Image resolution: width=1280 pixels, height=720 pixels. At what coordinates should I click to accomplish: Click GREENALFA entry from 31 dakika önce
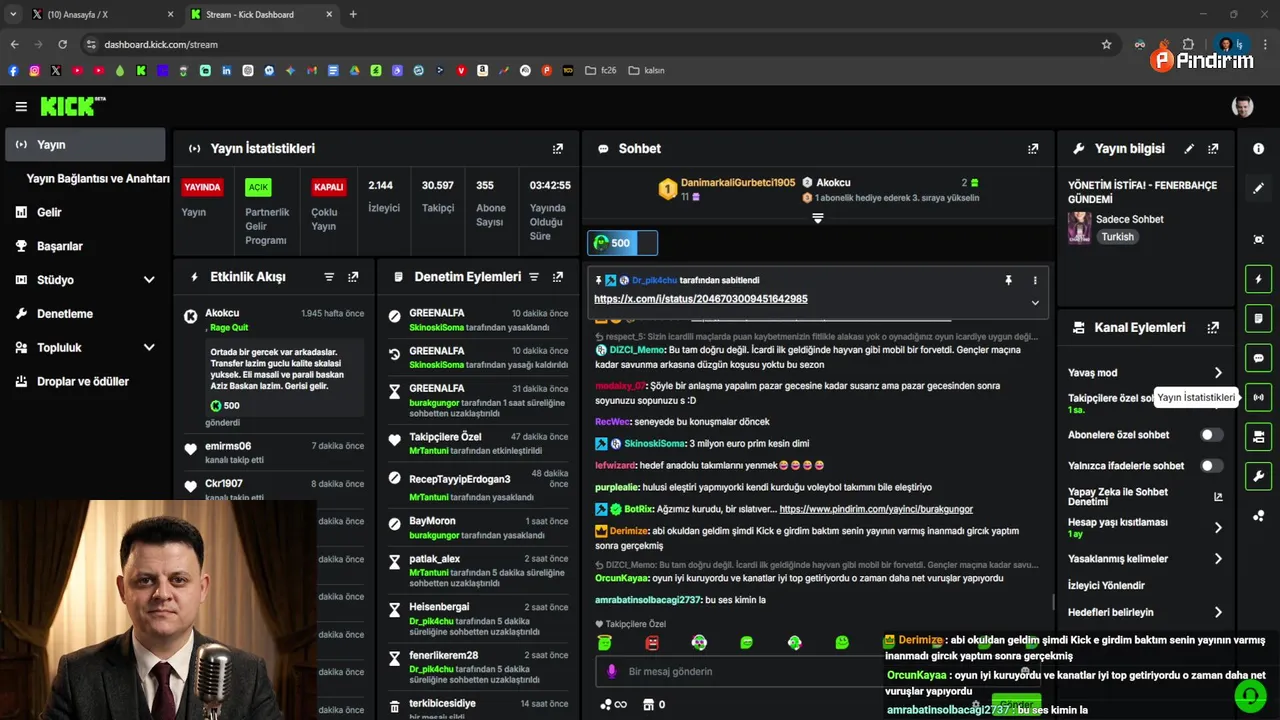tap(479, 401)
